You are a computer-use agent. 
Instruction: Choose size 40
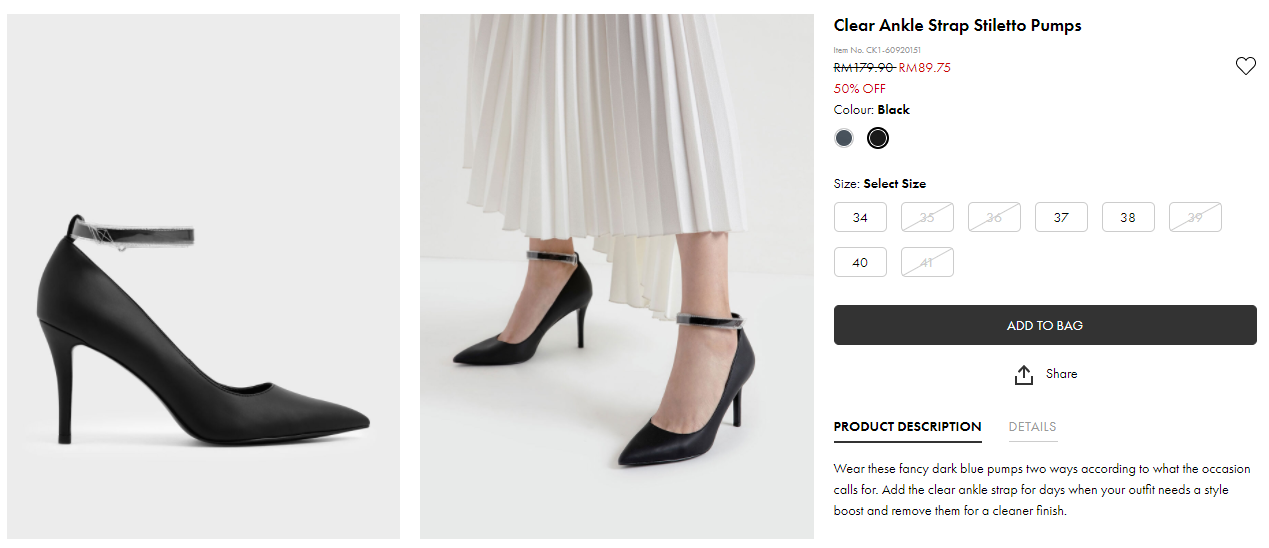click(860, 262)
